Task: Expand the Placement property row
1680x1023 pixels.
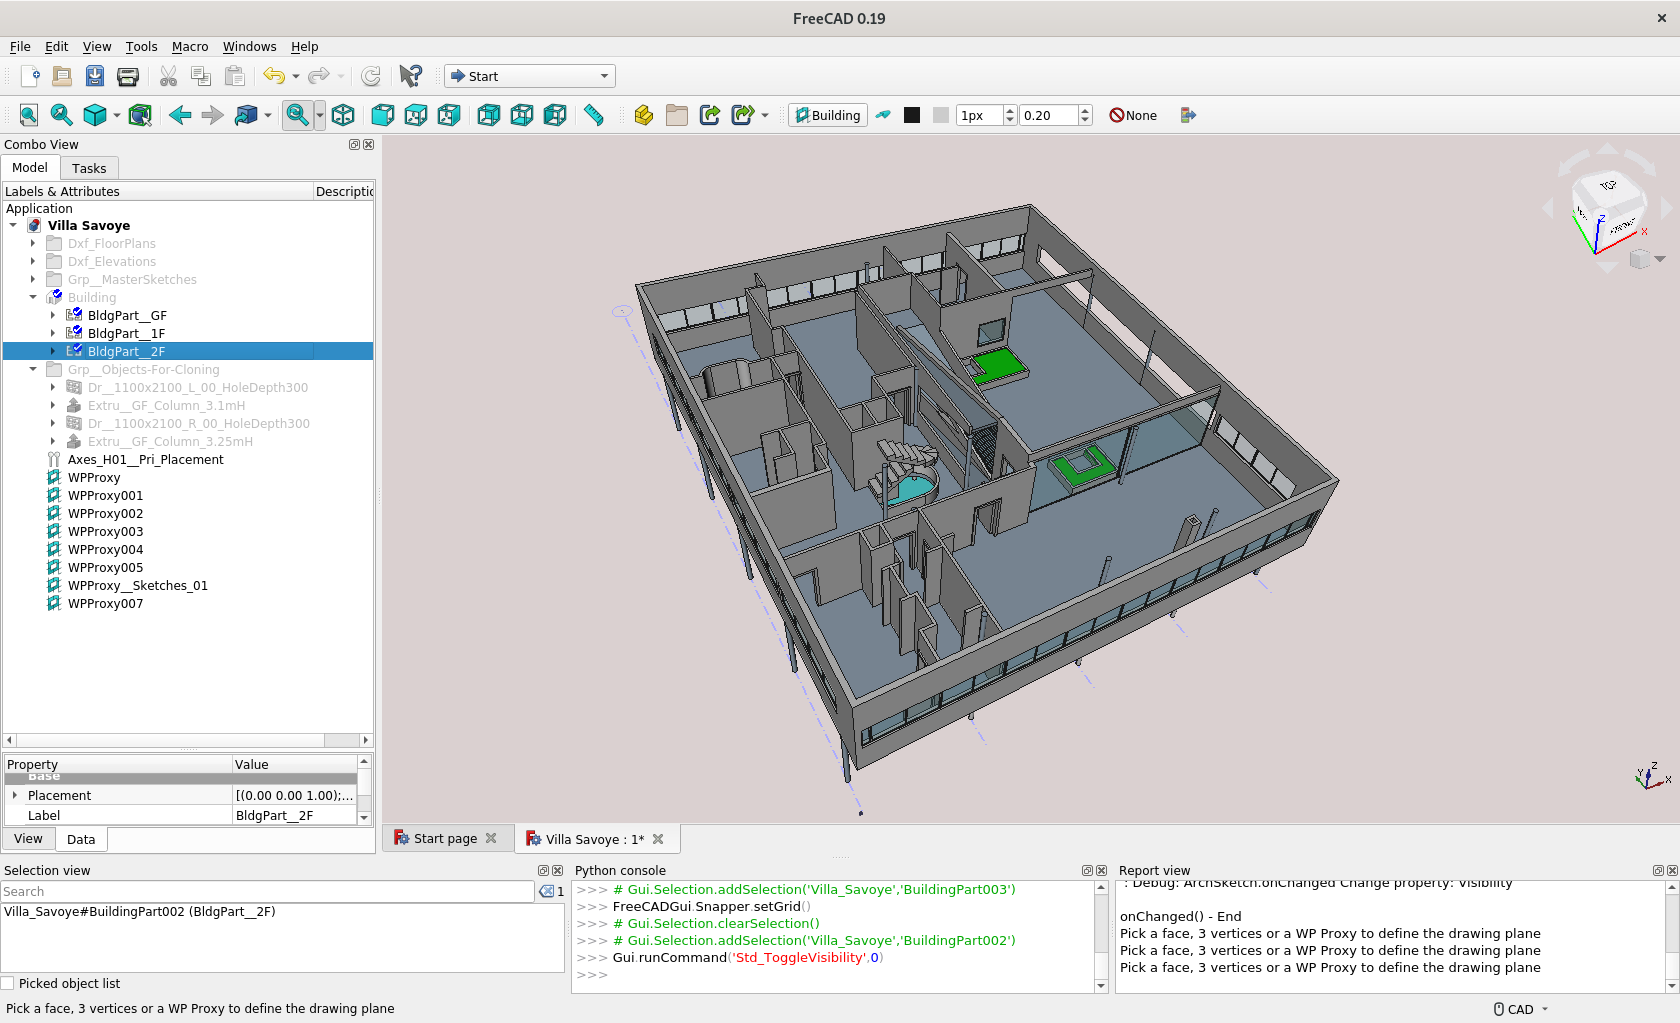Action: tap(15, 795)
